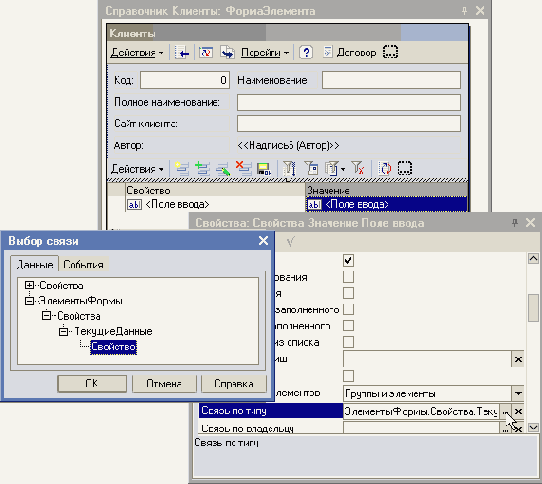Expand the Свойство node at tree top
This screenshot has height=484, width=542.
point(29,285)
